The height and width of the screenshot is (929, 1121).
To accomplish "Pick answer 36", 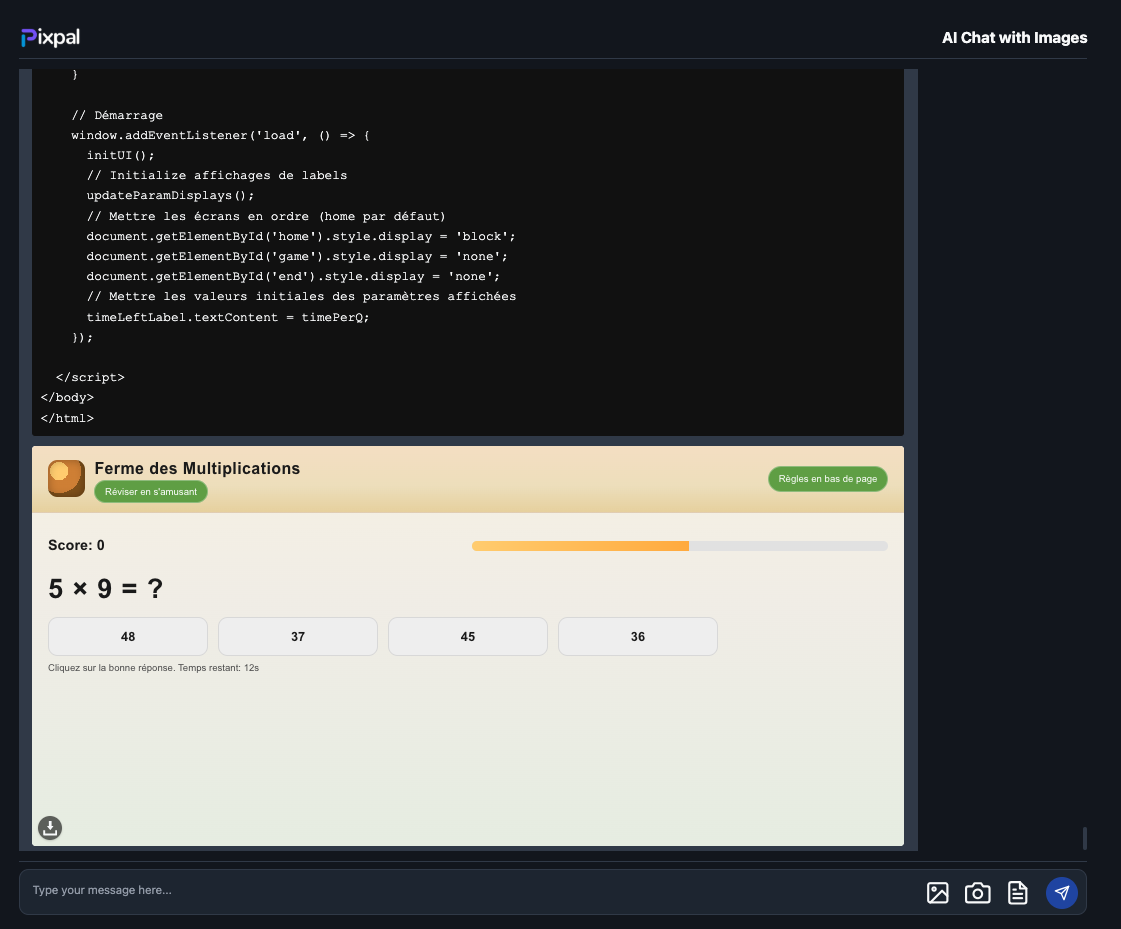I will point(638,637).
